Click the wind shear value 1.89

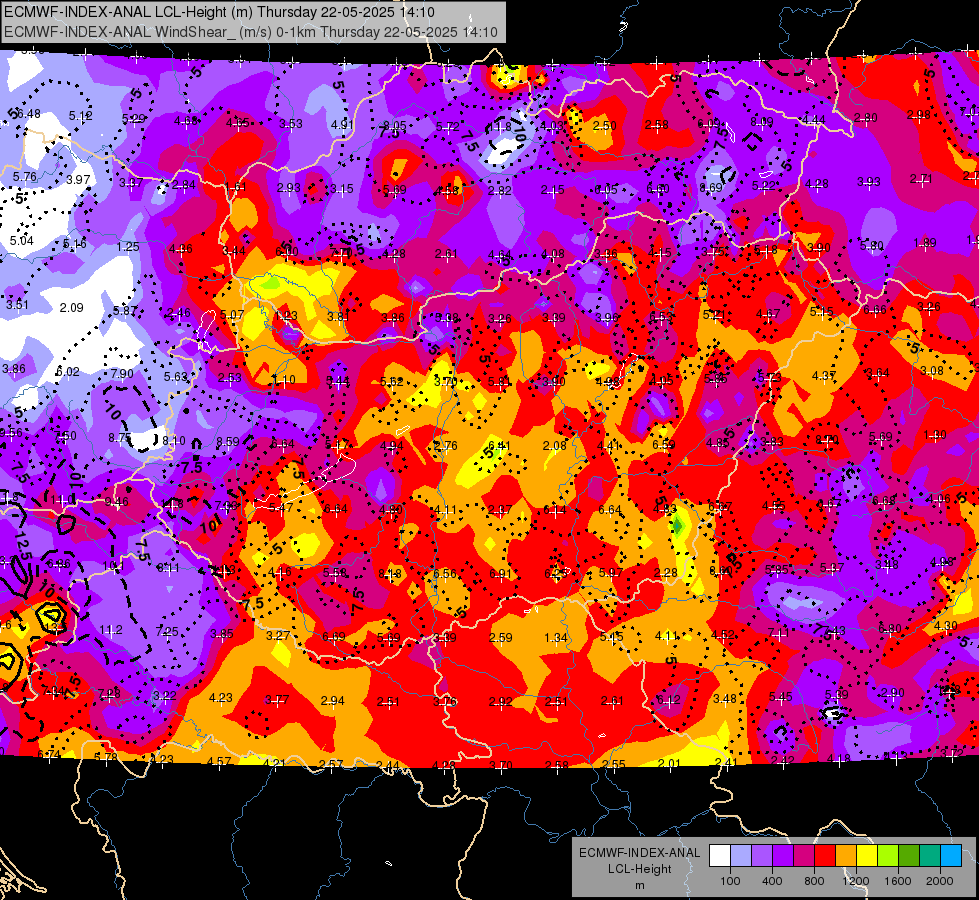925,243
